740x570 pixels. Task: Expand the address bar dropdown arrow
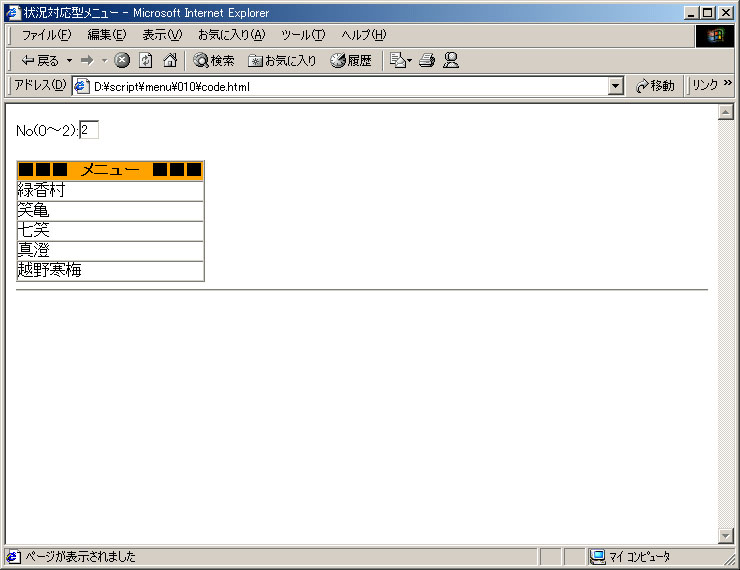tap(615, 86)
